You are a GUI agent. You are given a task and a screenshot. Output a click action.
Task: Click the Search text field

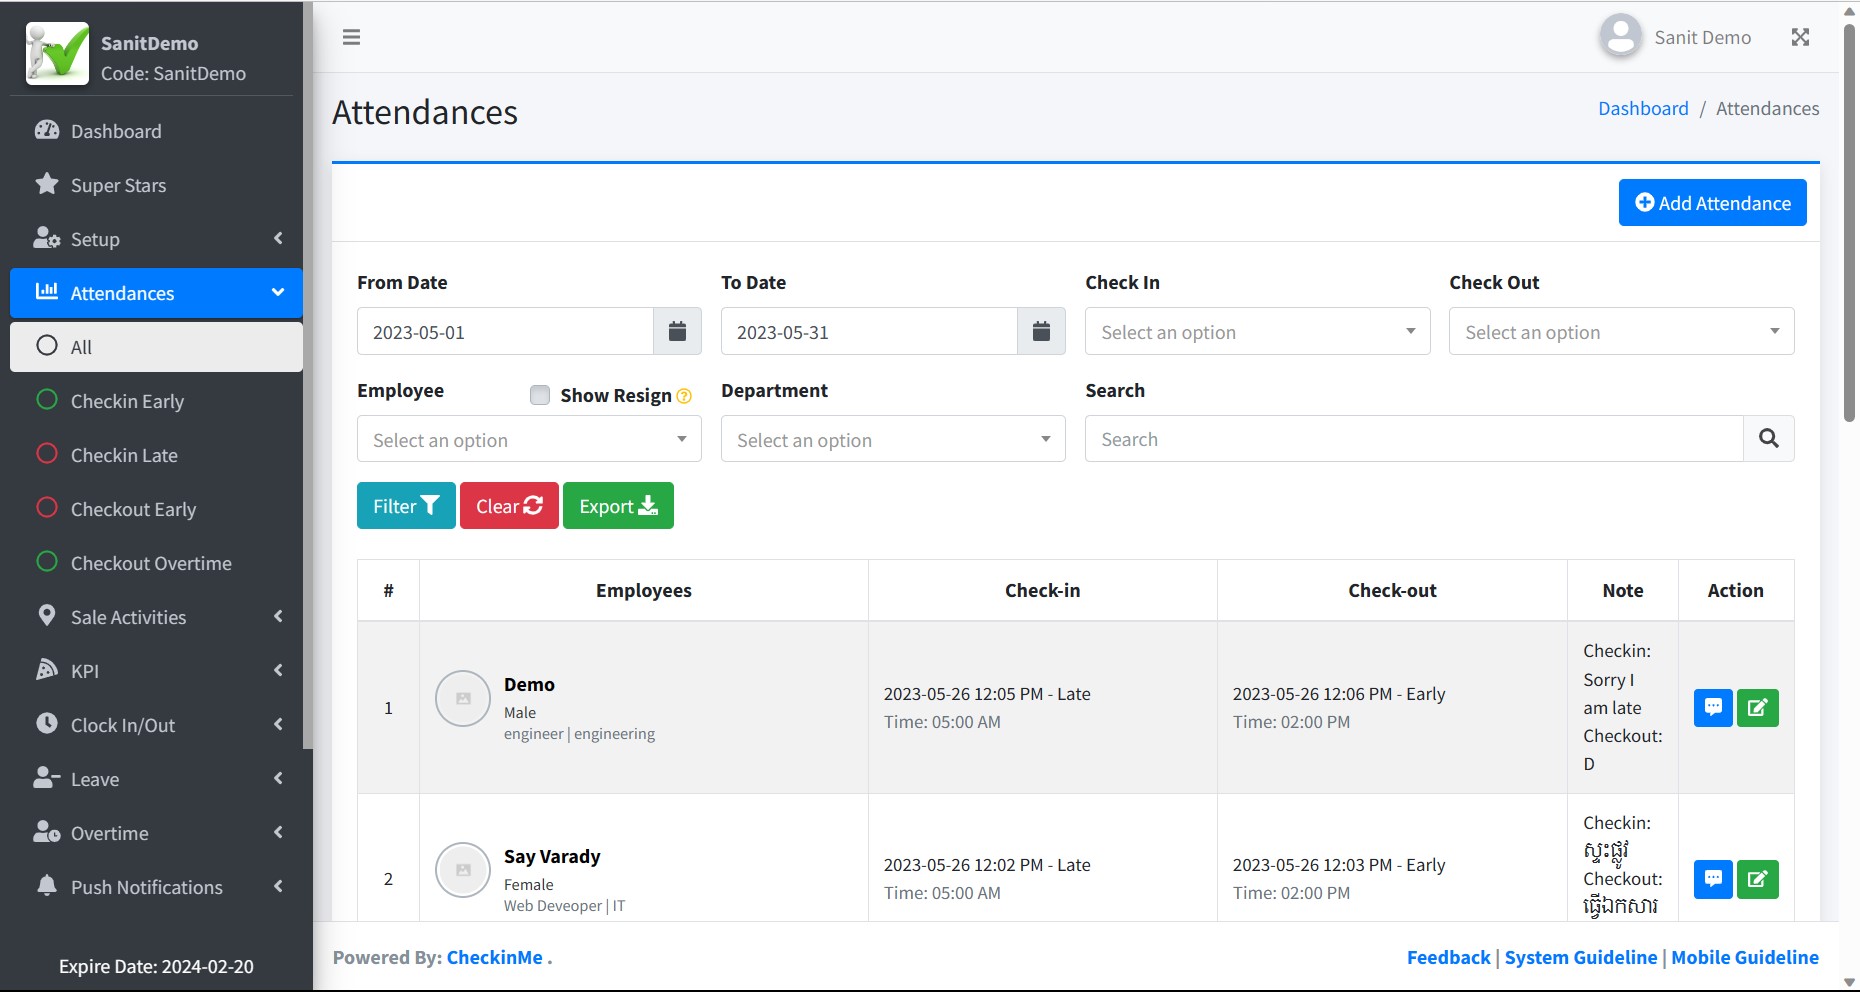click(x=1414, y=438)
